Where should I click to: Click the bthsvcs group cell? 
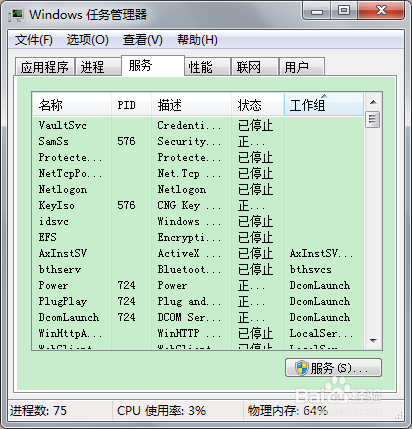[311, 269]
